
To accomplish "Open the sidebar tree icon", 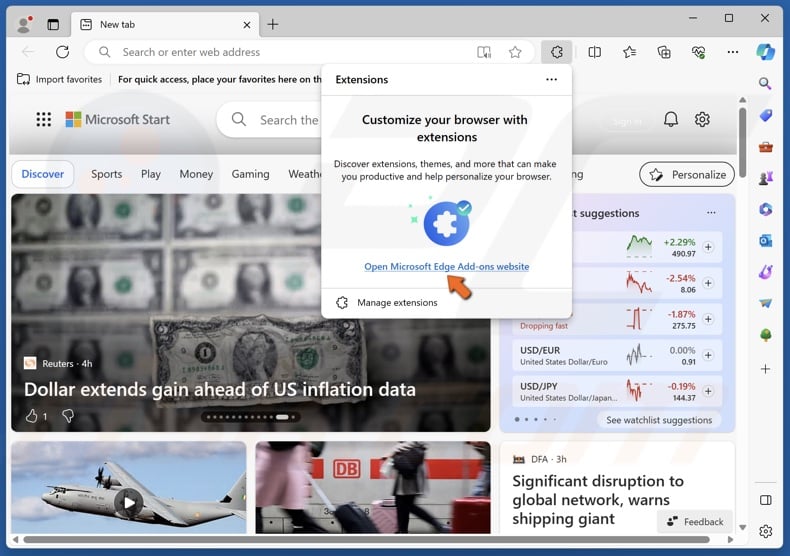I will coord(765,334).
